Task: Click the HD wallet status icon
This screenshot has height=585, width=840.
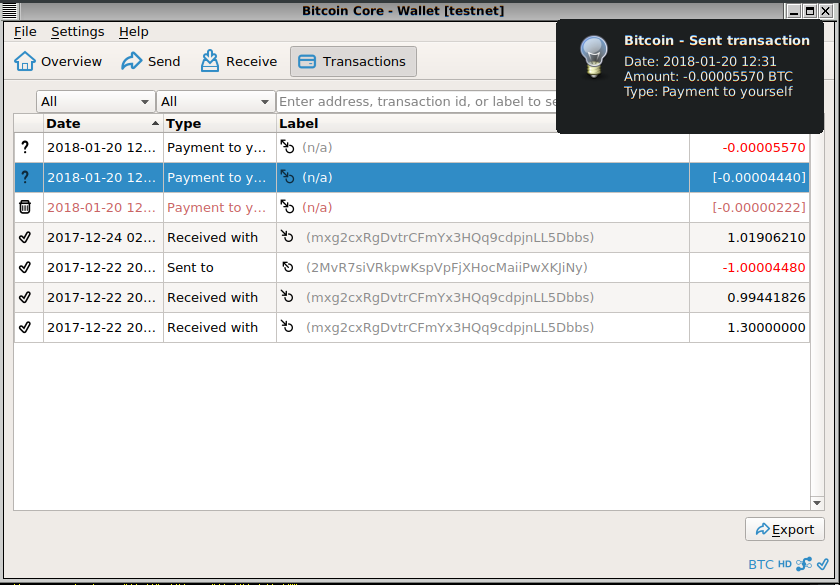Action: coord(785,564)
